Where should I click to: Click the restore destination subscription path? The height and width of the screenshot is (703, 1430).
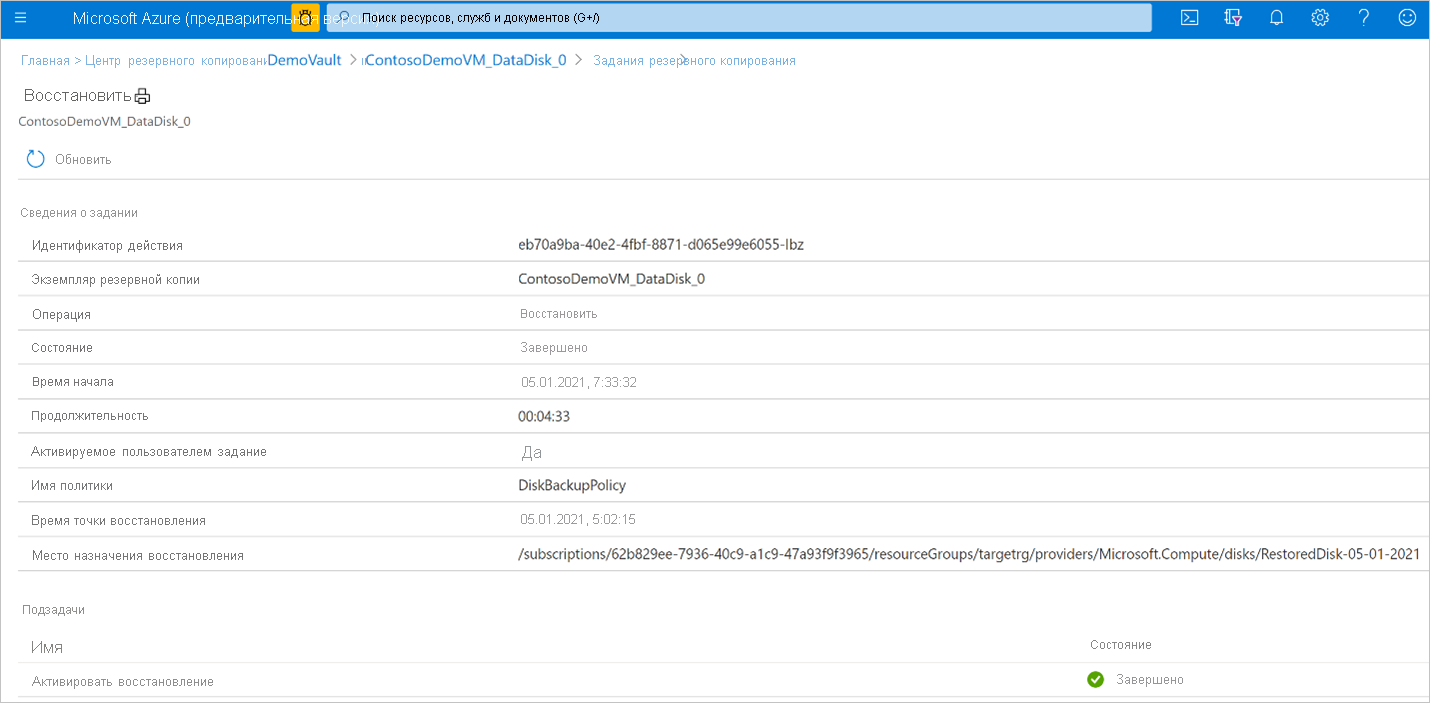(969, 554)
